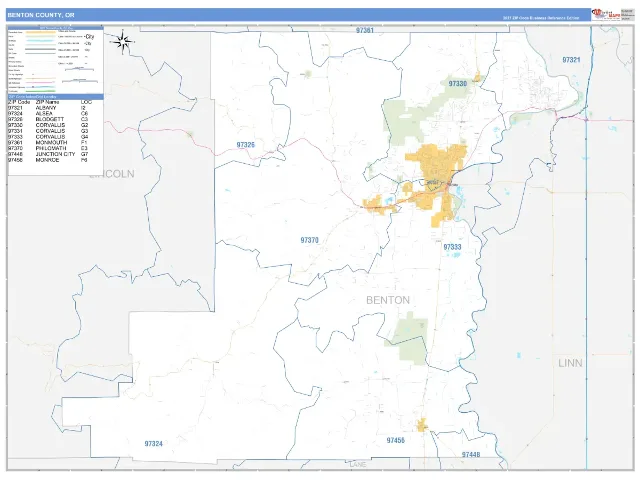The image size is (640, 480).
Task: Click the BLODGETT row in the ZIP index
Action: tap(56, 119)
